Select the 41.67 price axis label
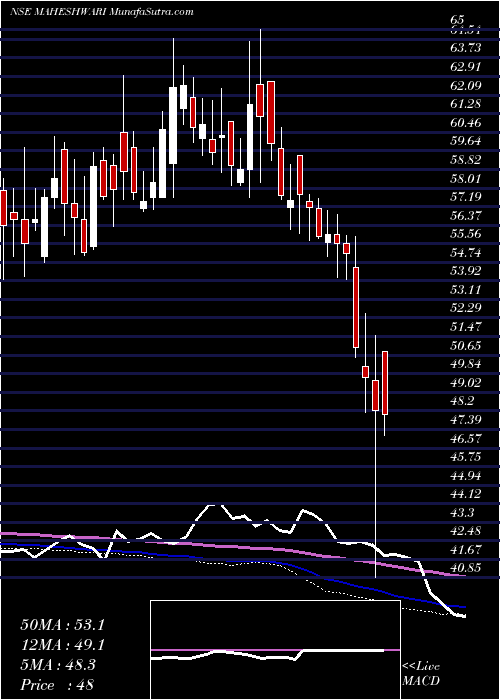 point(466,550)
